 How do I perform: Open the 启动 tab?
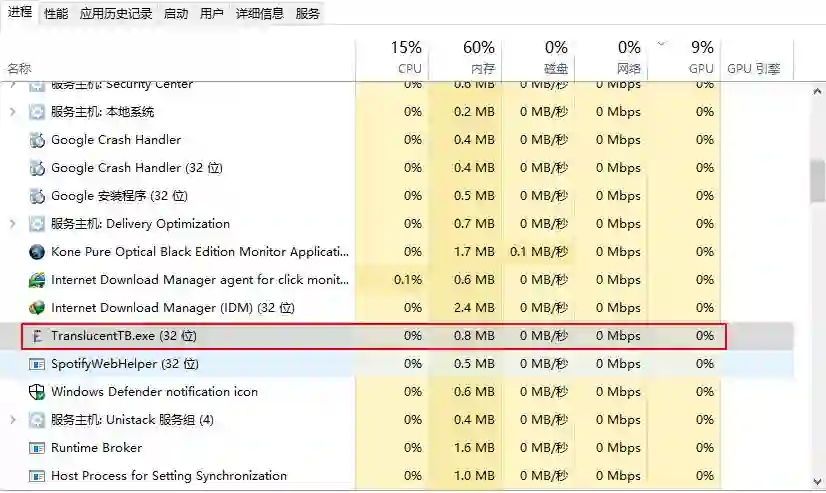(x=175, y=14)
